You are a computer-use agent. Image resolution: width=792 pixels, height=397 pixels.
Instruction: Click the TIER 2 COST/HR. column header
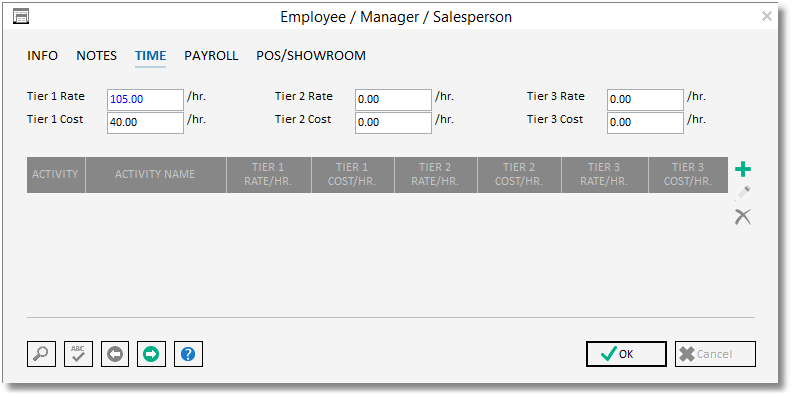pos(519,175)
